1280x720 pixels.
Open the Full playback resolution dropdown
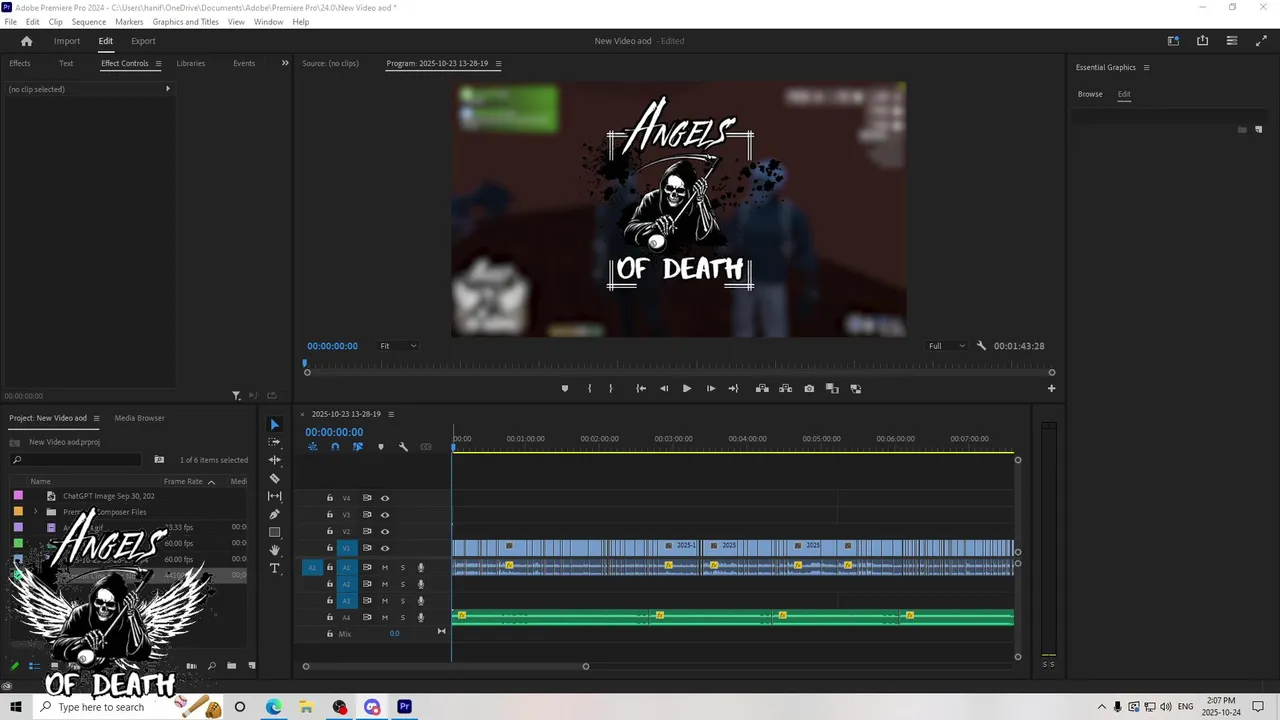946,346
